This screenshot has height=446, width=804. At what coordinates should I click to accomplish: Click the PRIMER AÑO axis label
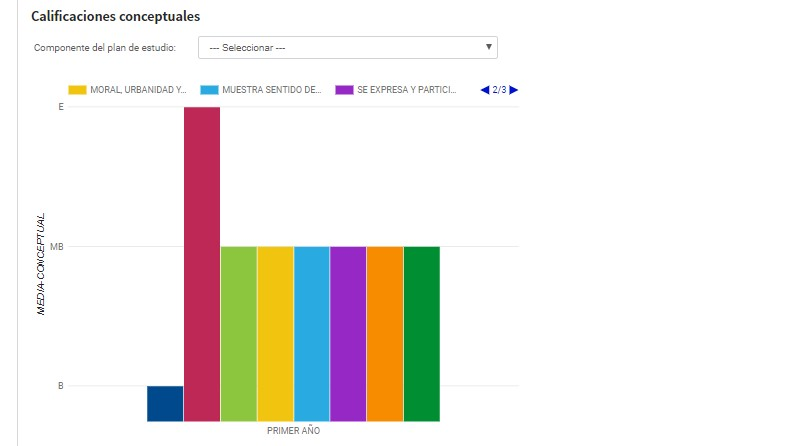293,431
